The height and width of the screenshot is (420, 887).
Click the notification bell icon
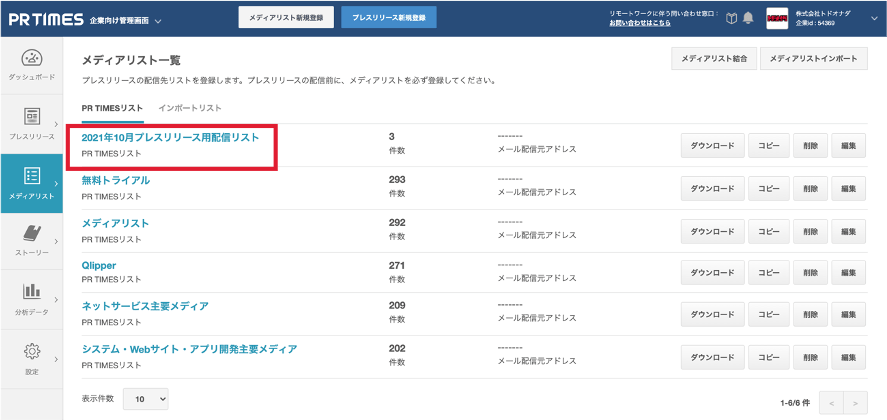pyautogui.click(x=748, y=18)
